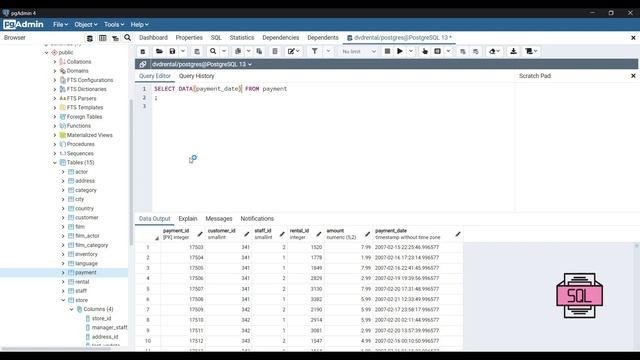This screenshot has width=640, height=360.
Task: Open the Query History tab
Action: coord(196,76)
